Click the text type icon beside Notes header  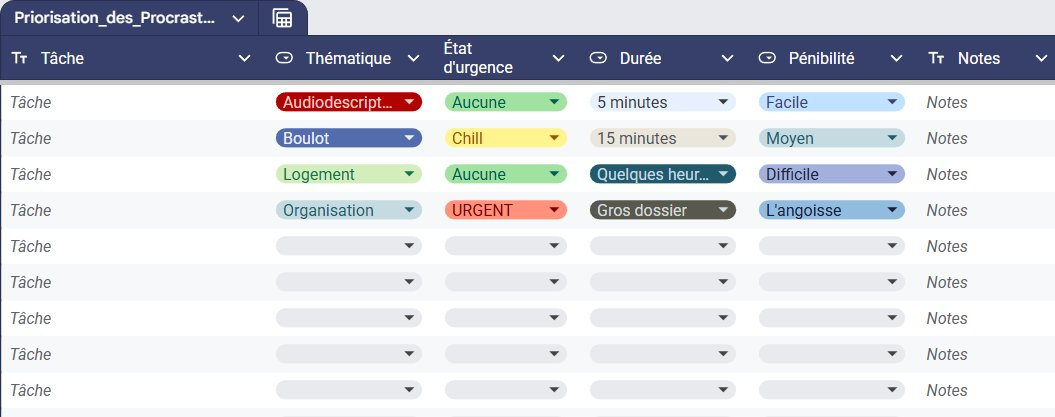[x=936, y=59]
